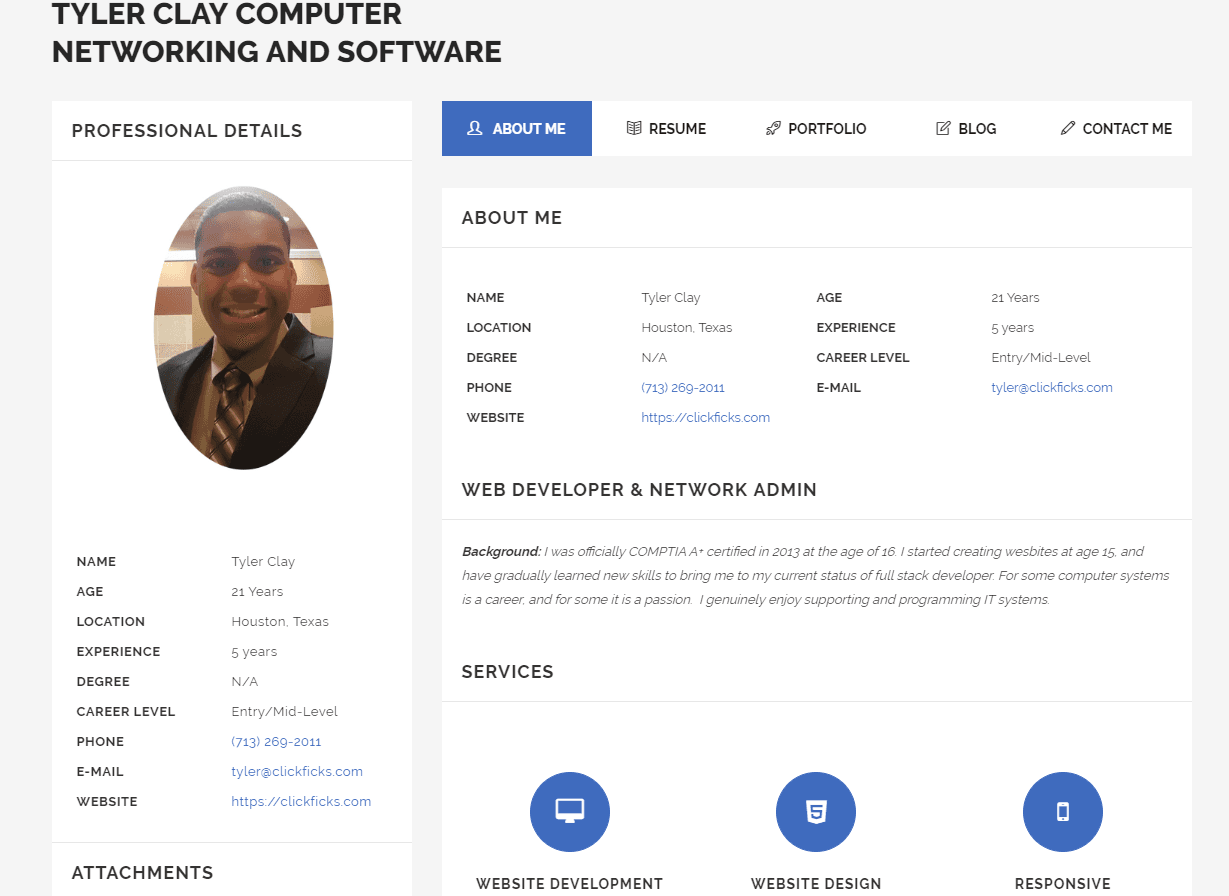
Task: Click the rocket icon beside Portfolio
Action: pyautogui.click(x=773, y=128)
